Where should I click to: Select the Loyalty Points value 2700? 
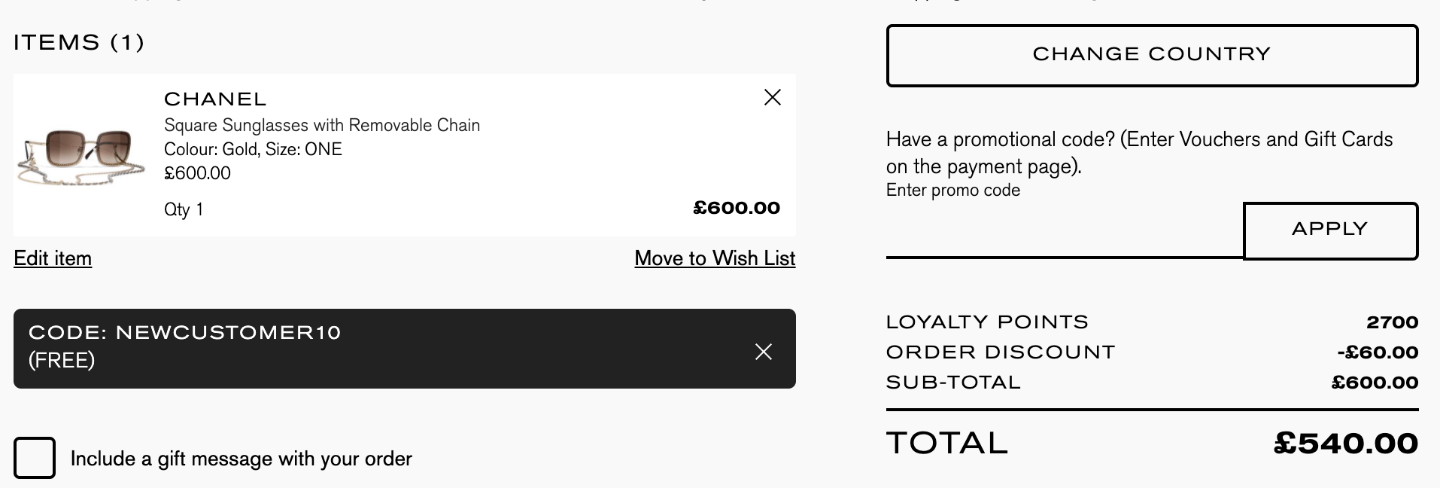pos(1392,322)
